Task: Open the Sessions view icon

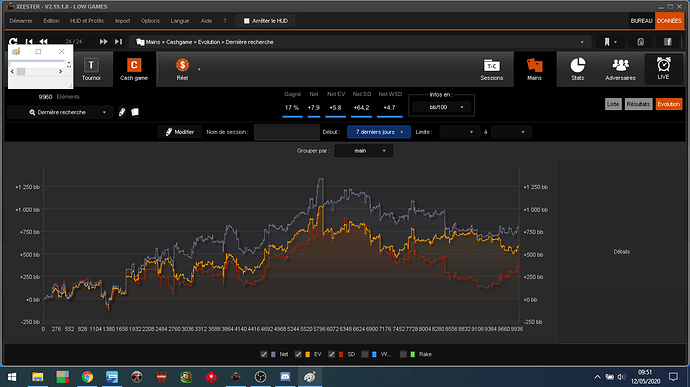Action: coord(492,66)
